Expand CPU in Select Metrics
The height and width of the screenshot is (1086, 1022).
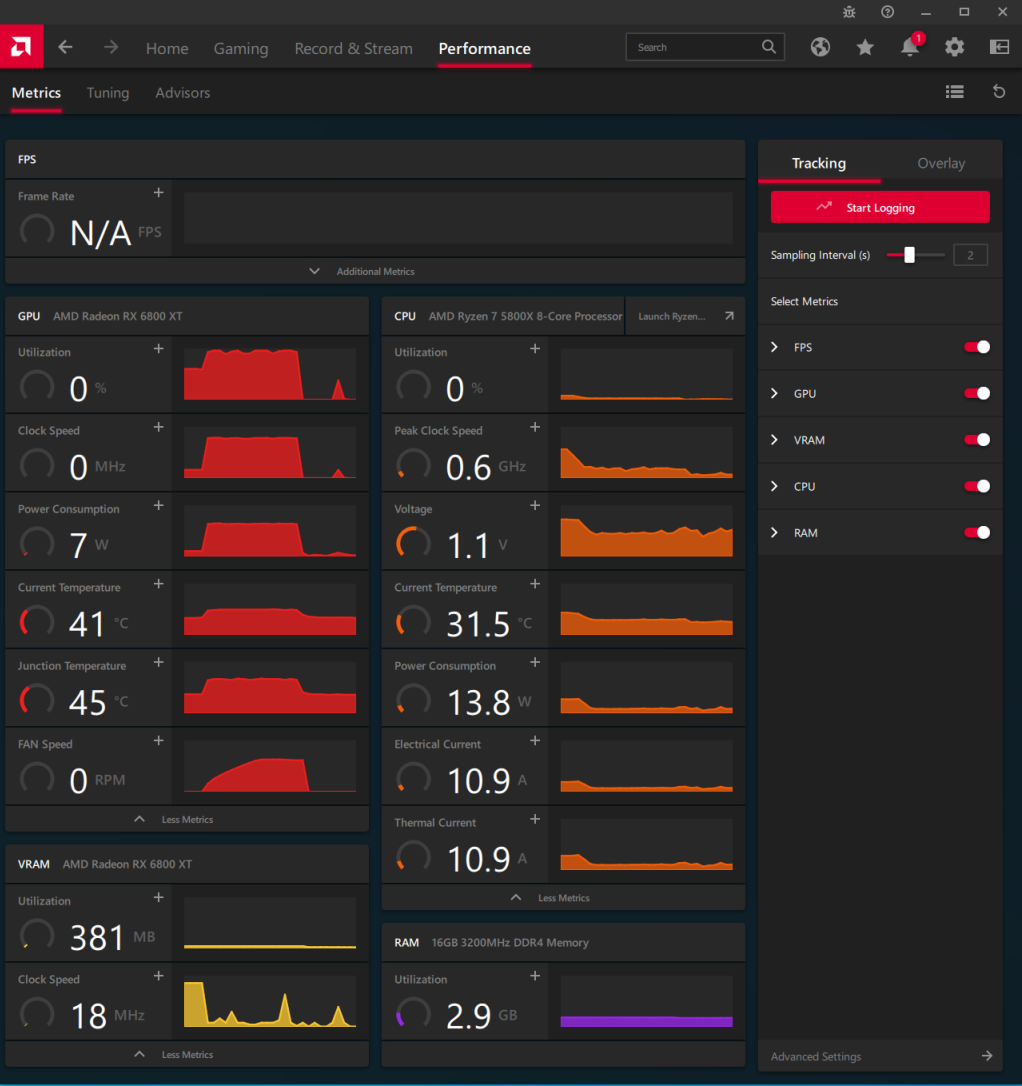pyautogui.click(x=775, y=486)
